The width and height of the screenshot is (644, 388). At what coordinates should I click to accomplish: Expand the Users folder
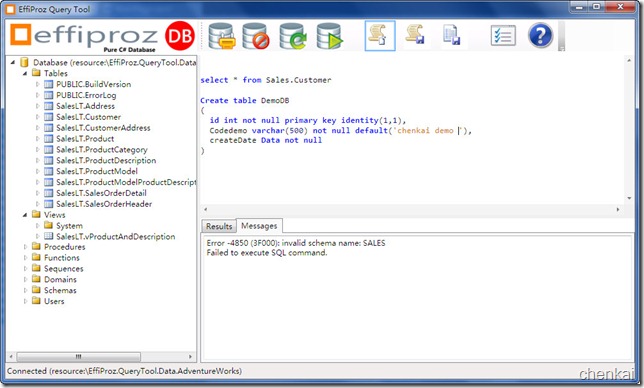pyautogui.click(x=25, y=301)
